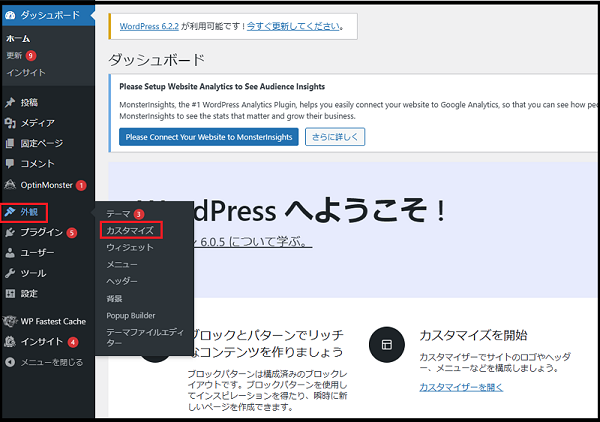This screenshot has height=422, width=600.
Task: Select ウィジェット in the flyout
Action: (x=130, y=248)
